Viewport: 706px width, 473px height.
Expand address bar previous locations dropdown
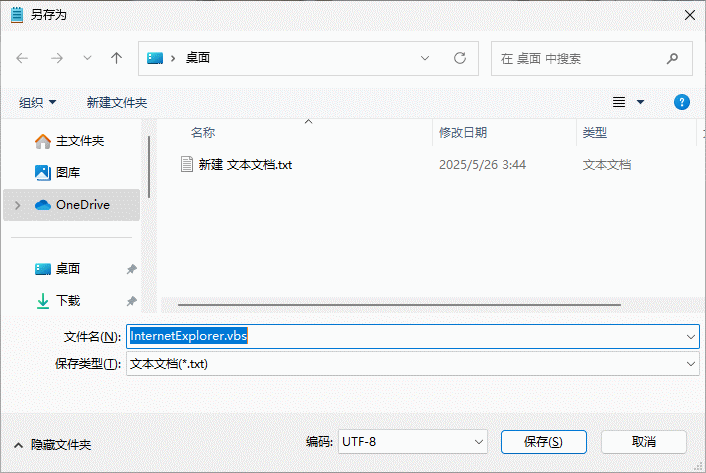pos(425,58)
